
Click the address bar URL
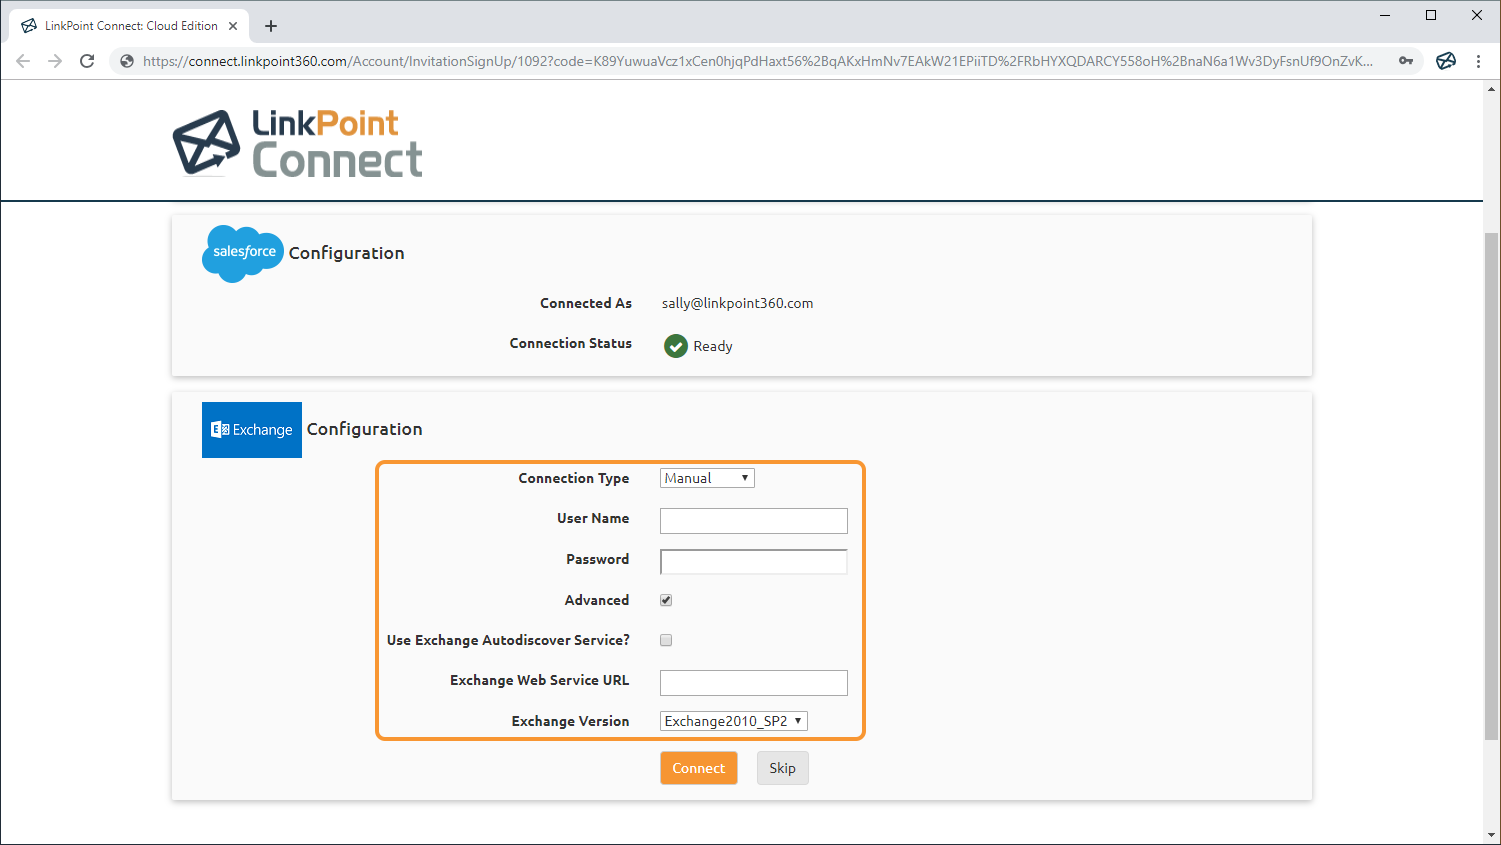[757, 61]
